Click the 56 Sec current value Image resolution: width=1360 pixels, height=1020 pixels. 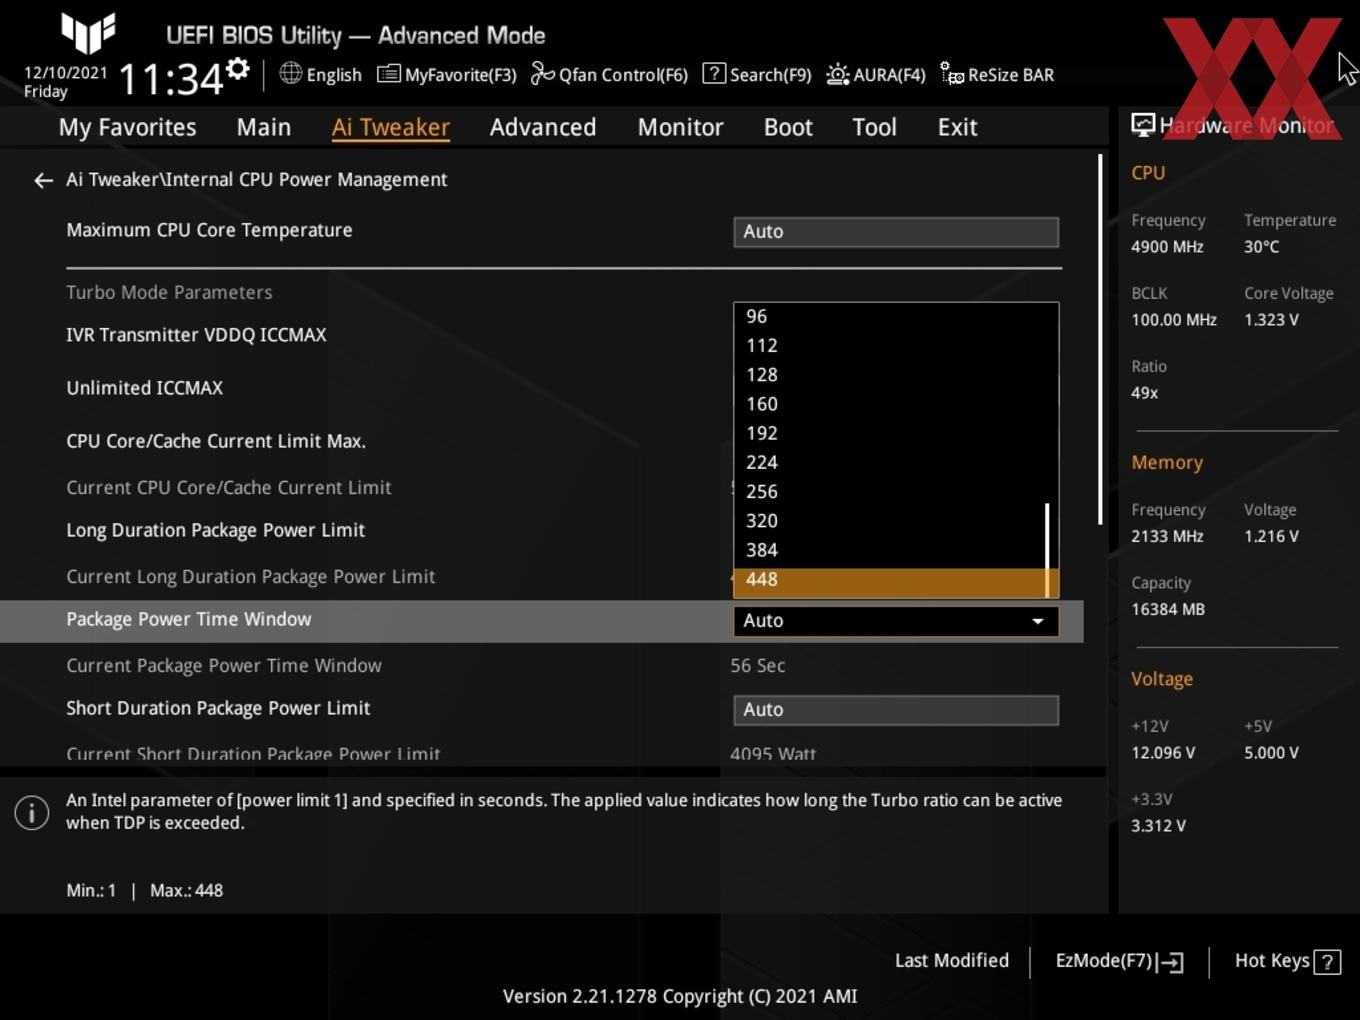(x=757, y=666)
